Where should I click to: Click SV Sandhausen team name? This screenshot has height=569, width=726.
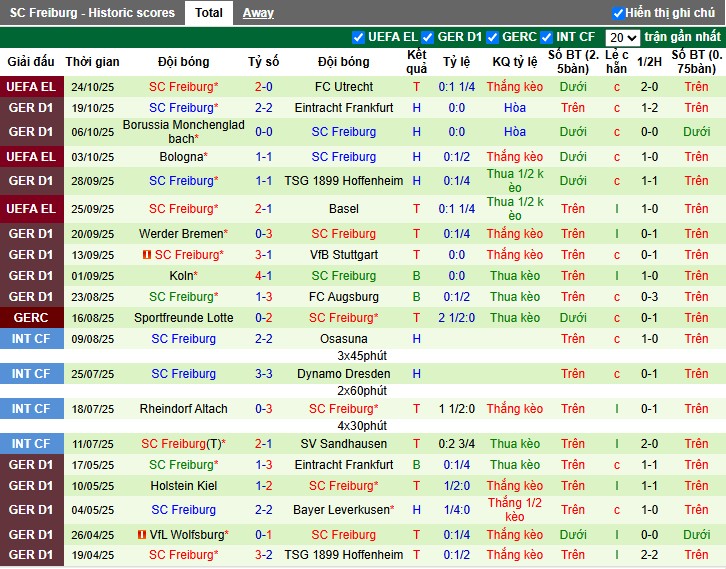(344, 444)
